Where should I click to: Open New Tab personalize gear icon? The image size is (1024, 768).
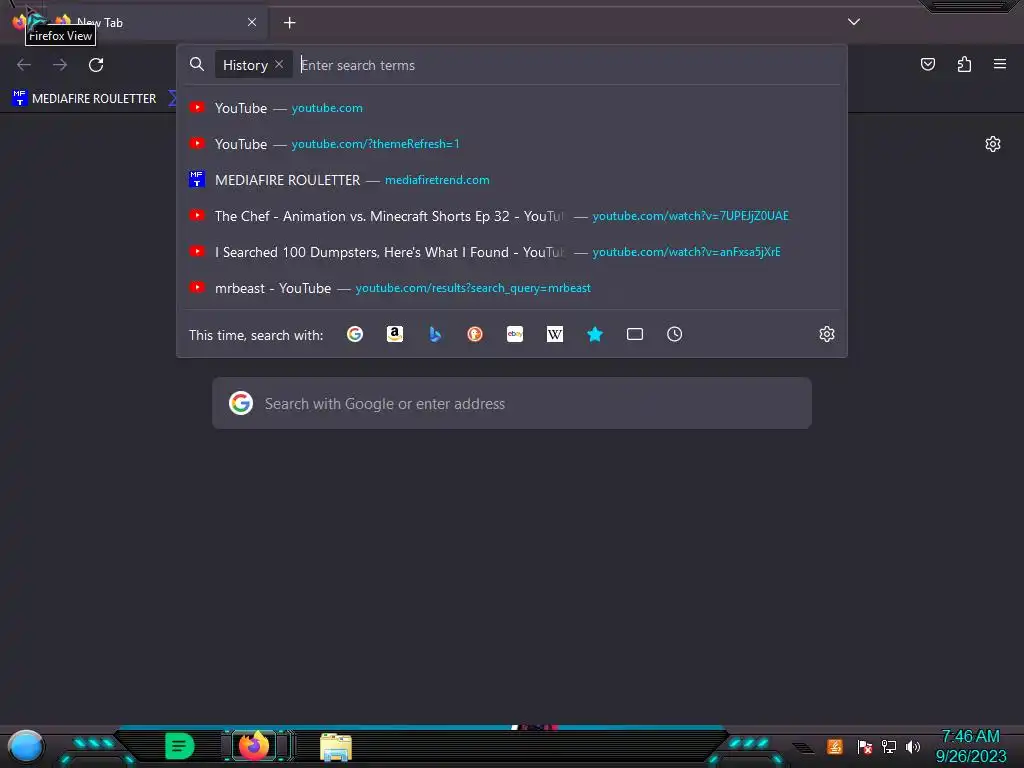(993, 144)
